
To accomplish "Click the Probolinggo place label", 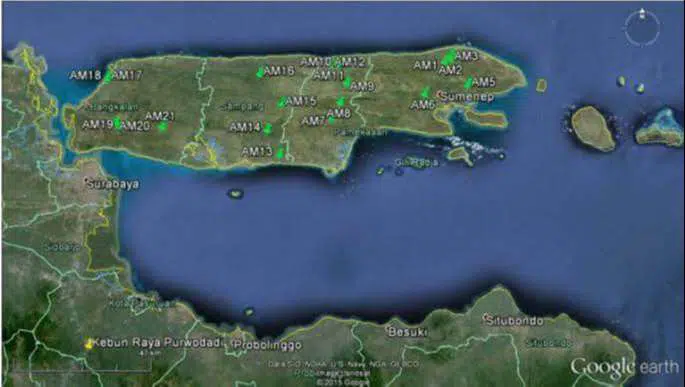I will 268,345.
